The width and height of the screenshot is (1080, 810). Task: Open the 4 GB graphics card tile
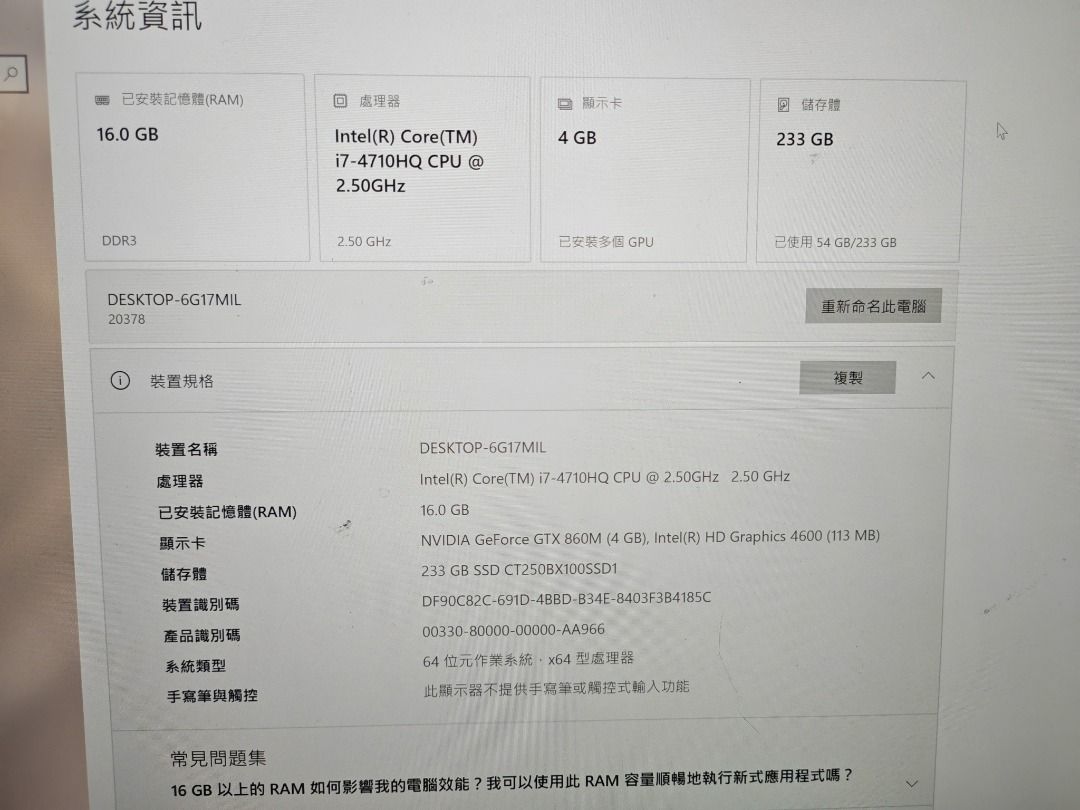click(644, 170)
